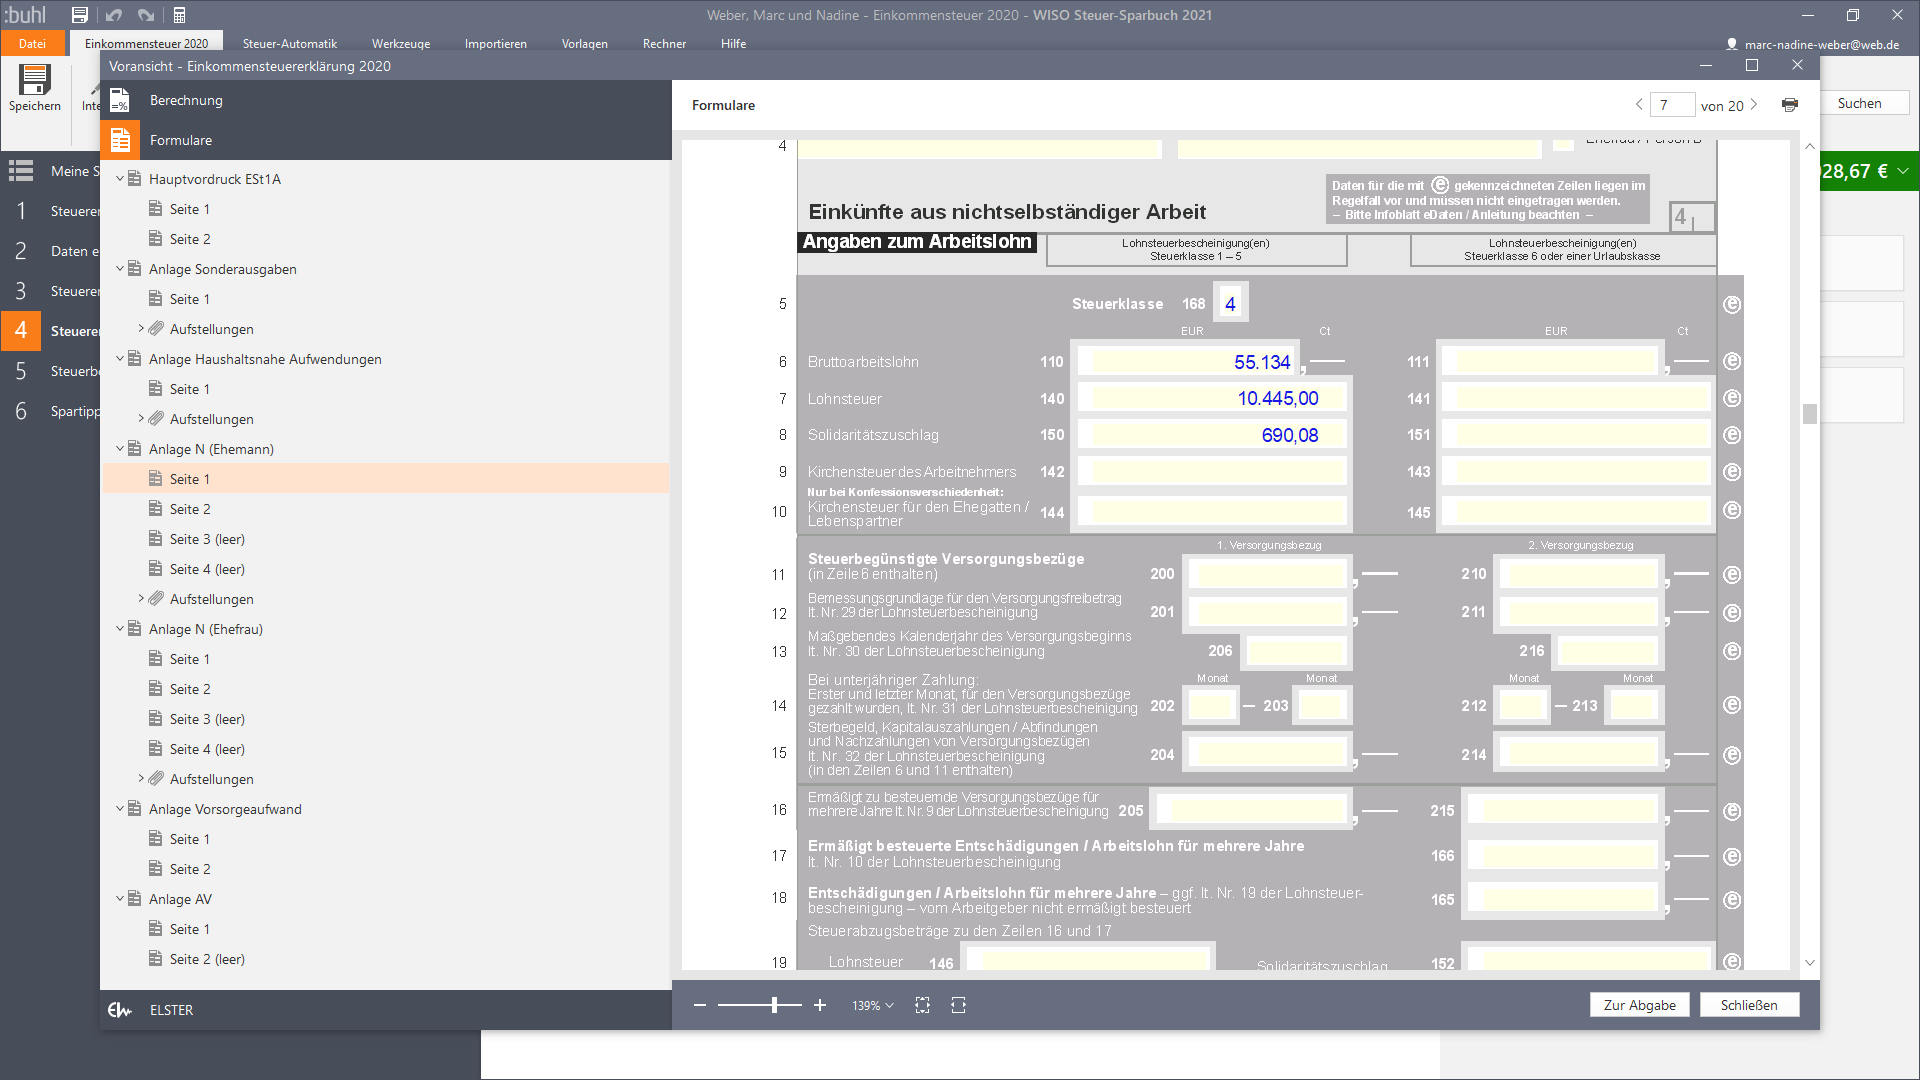1920x1080 pixels.
Task: Switch to the Berechnung section
Action: pos(186,100)
